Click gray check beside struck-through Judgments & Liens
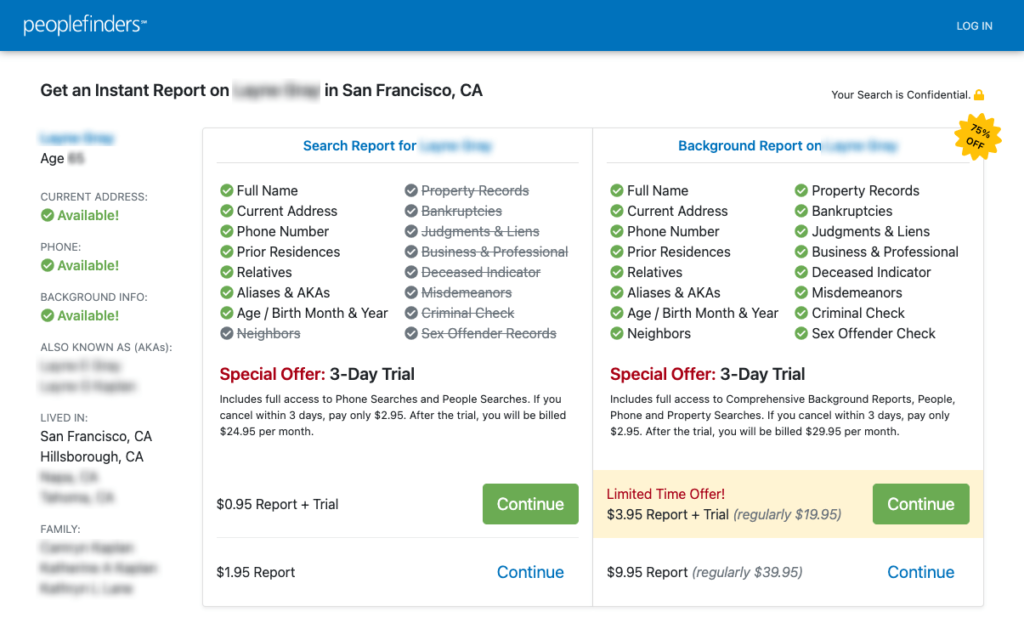This screenshot has height=640, width=1024. point(411,231)
